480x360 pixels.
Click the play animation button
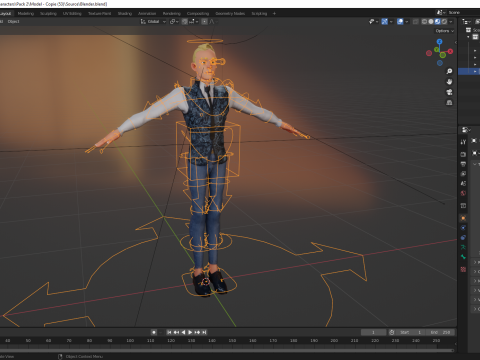pyautogui.click(x=190, y=332)
